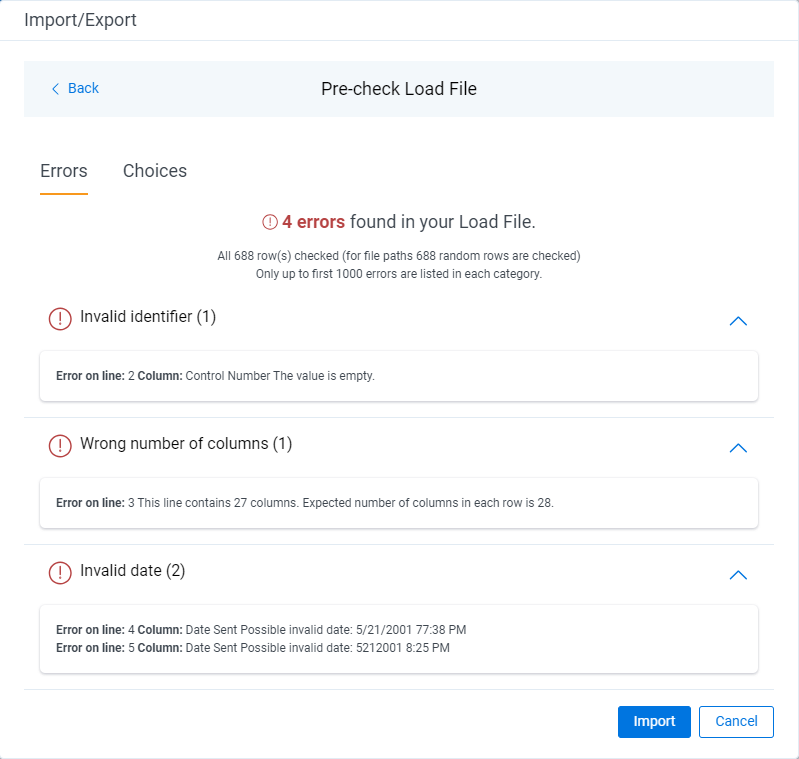
Task: Switch to the Errors tab
Action: pyautogui.click(x=64, y=171)
